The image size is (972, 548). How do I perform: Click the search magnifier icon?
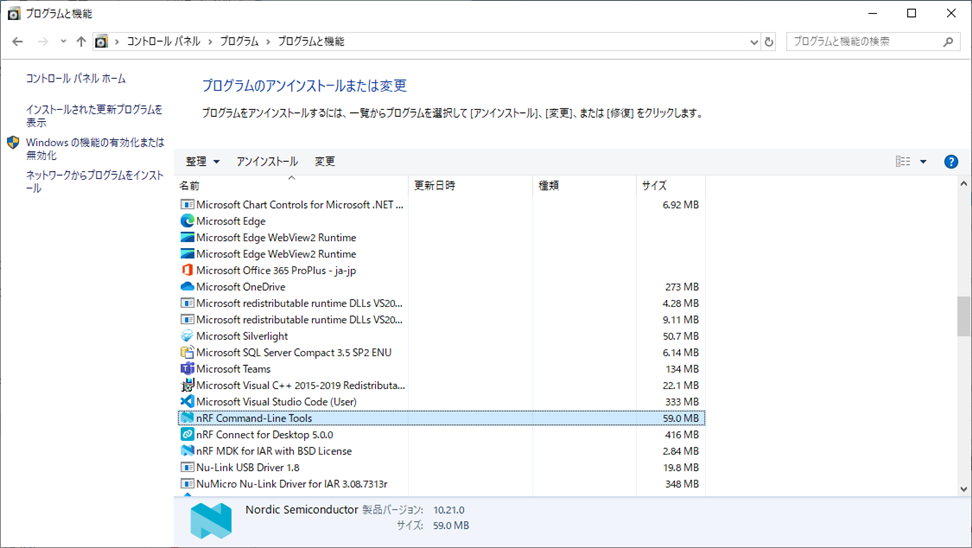tap(948, 42)
